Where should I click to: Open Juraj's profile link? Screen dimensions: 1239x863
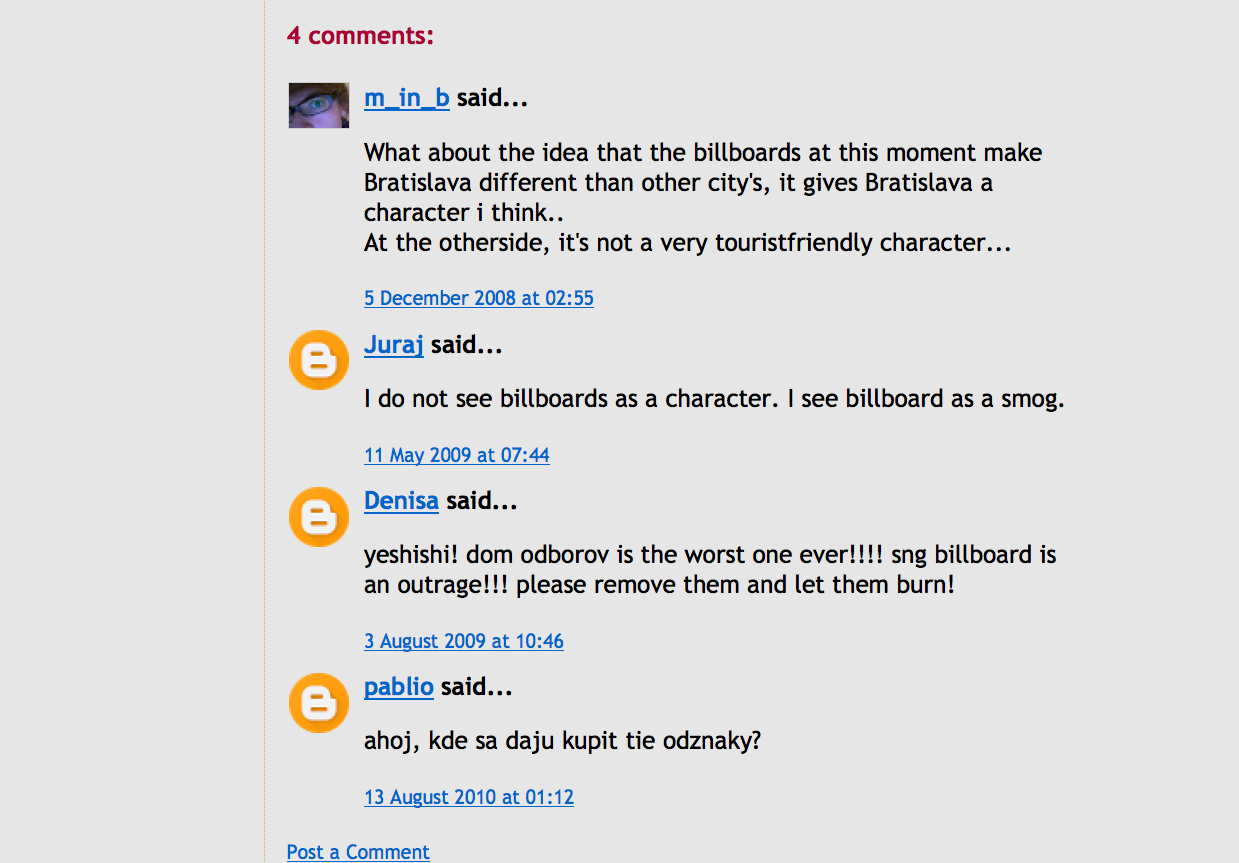(393, 345)
